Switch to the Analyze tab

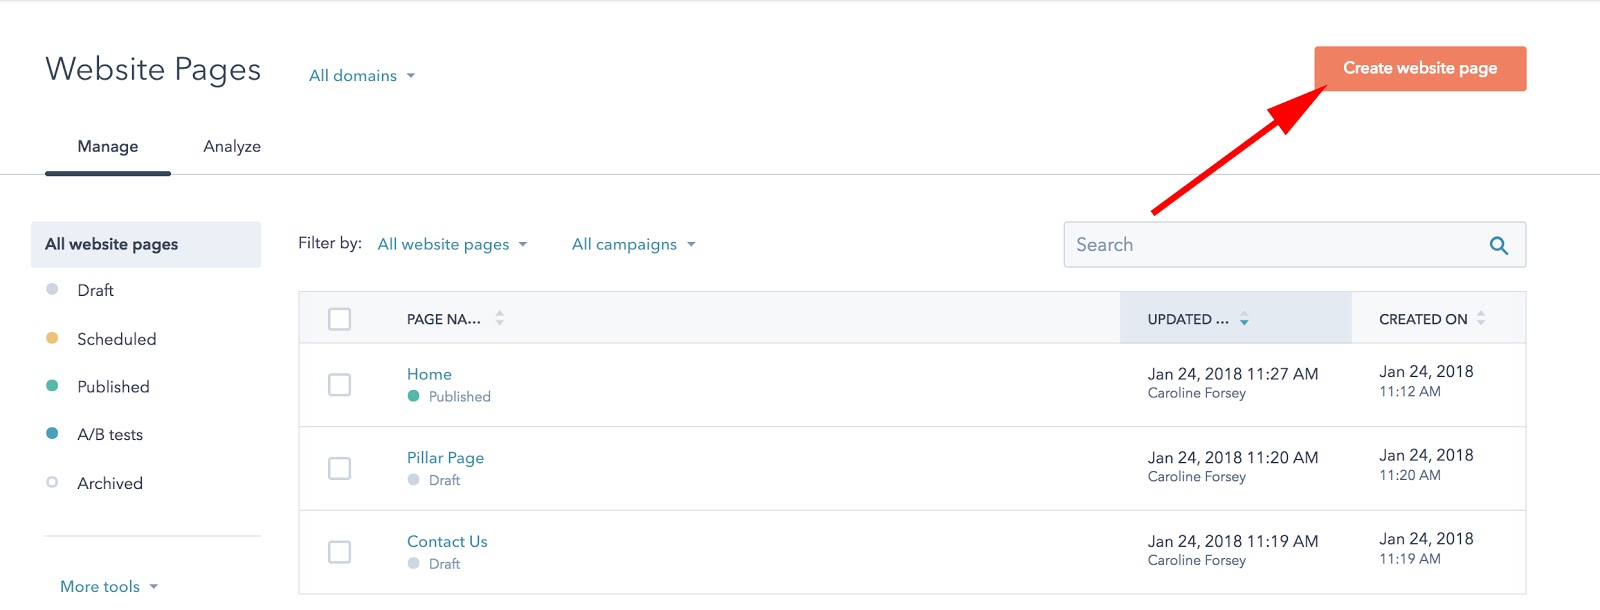[x=232, y=147]
